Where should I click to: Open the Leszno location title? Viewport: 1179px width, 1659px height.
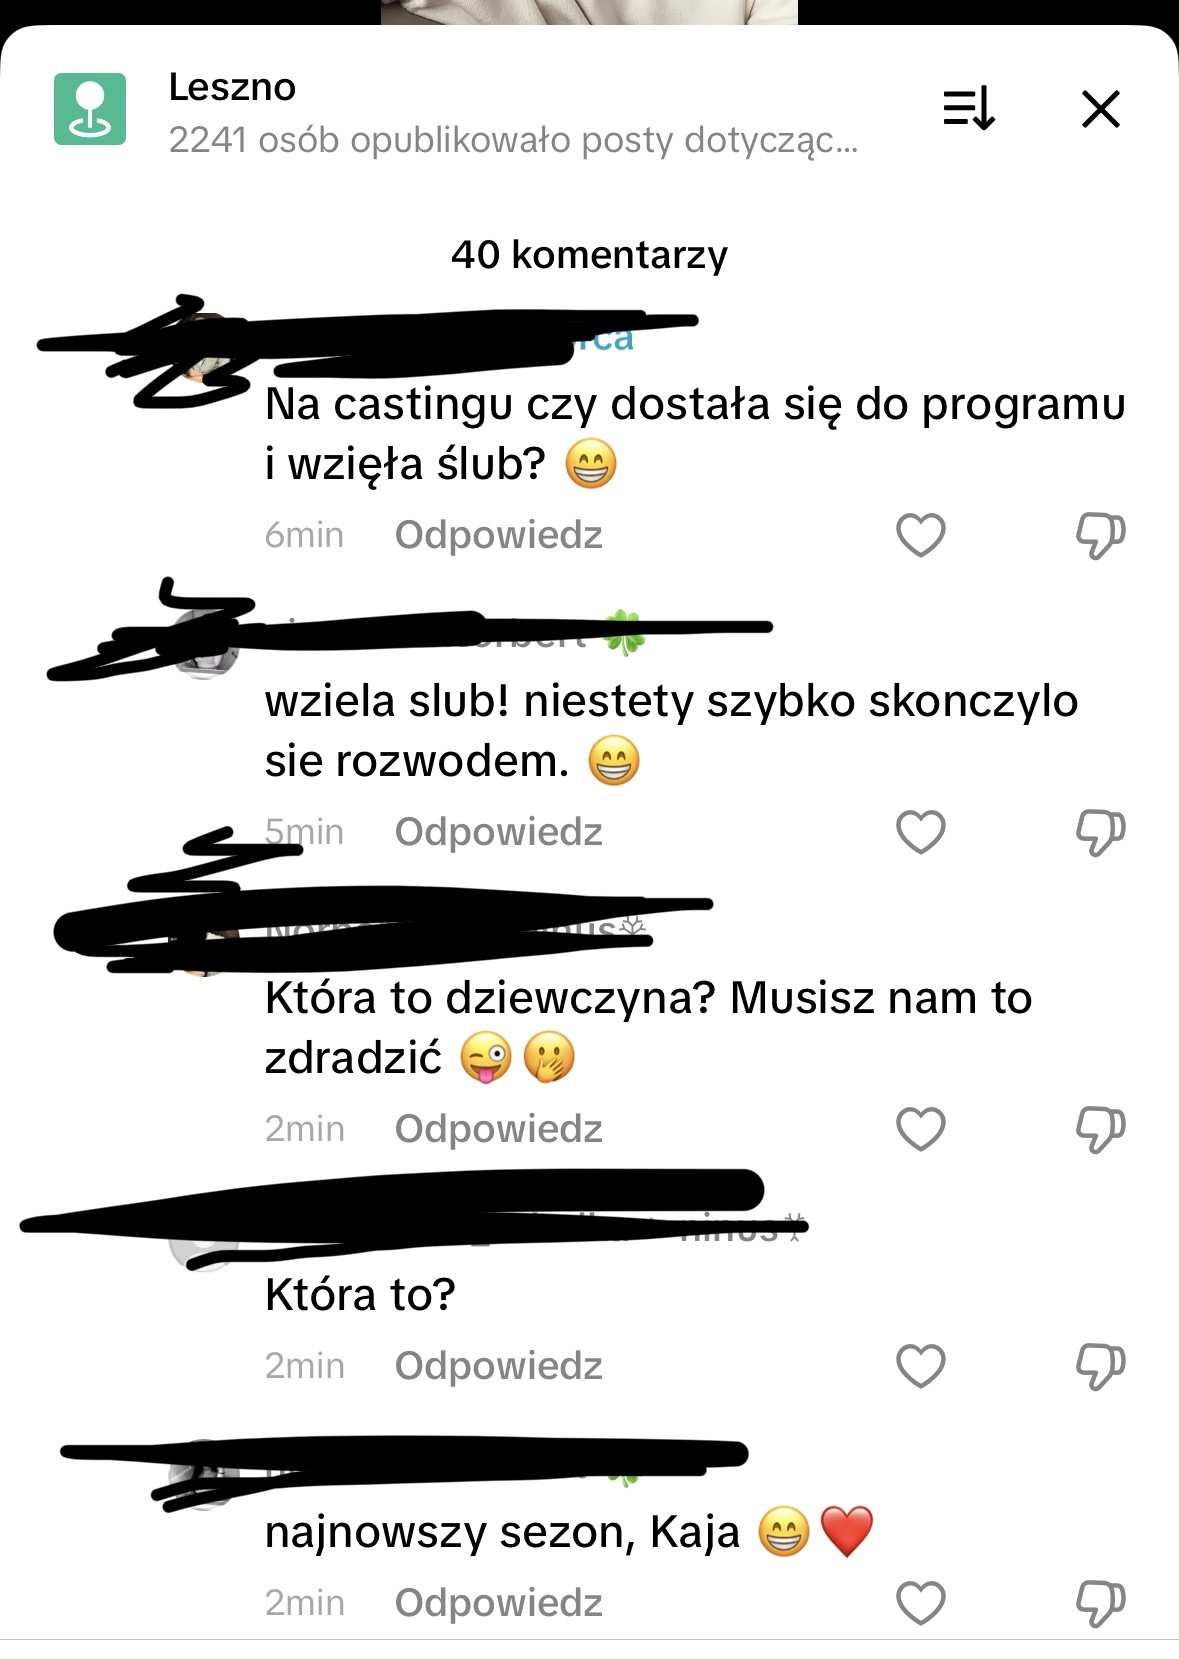[x=232, y=88]
